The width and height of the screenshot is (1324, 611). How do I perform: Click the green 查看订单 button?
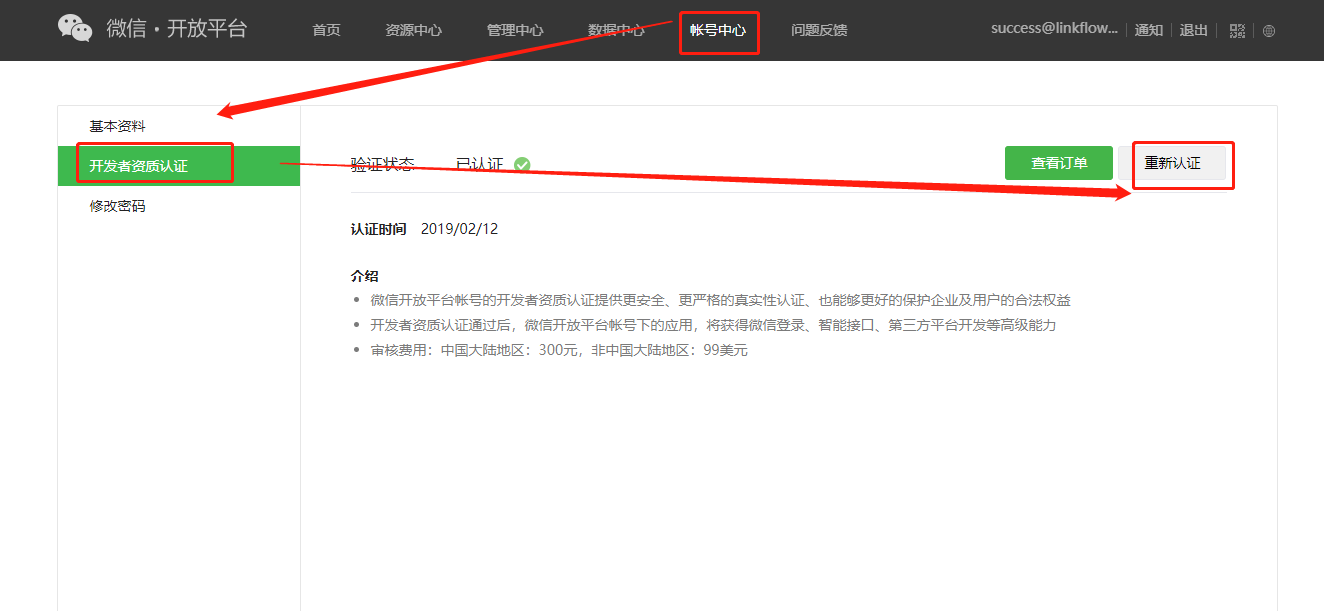1059,163
